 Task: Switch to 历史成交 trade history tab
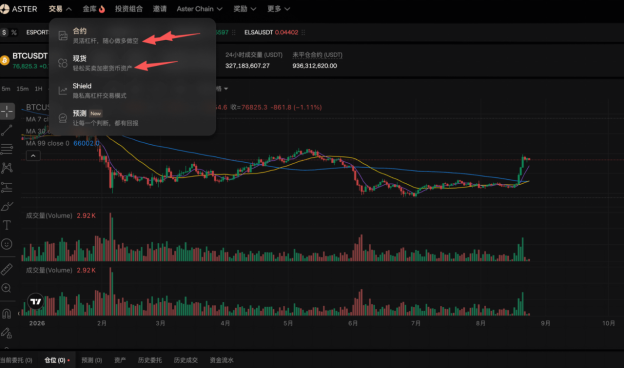pos(185,360)
